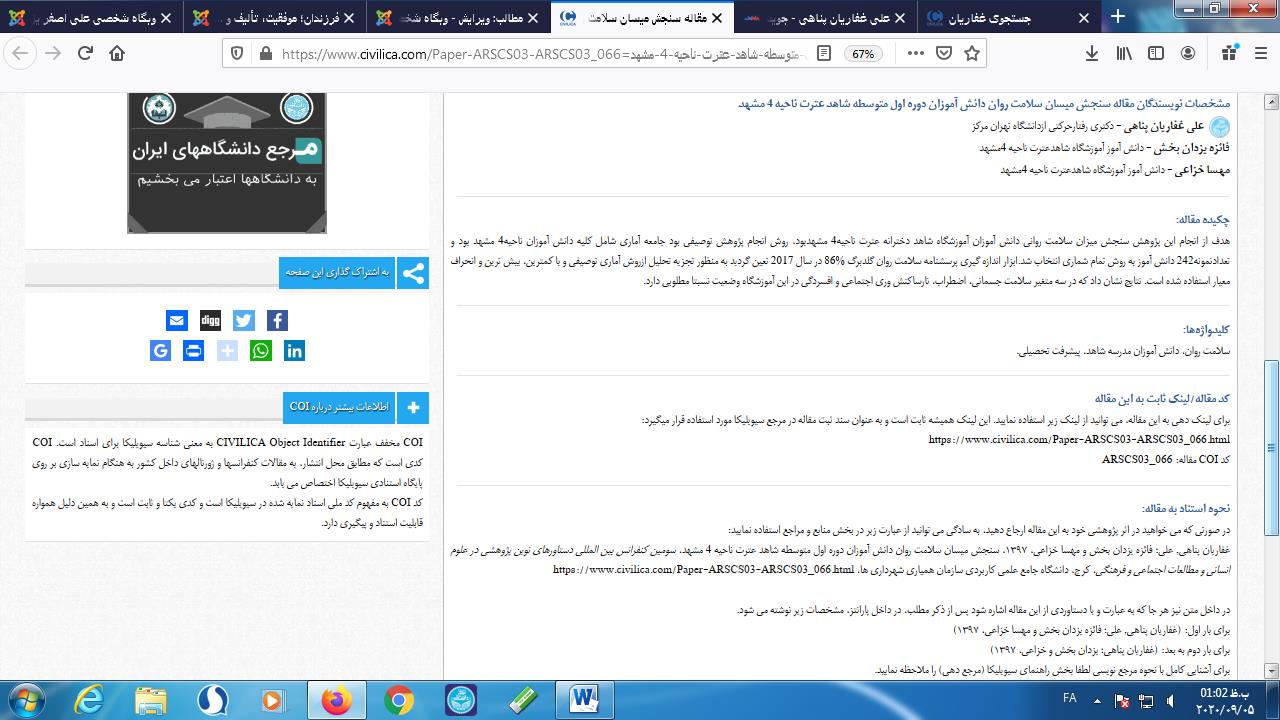Click the Facebook share icon
The width and height of the screenshot is (1280, 720).
pos(278,320)
